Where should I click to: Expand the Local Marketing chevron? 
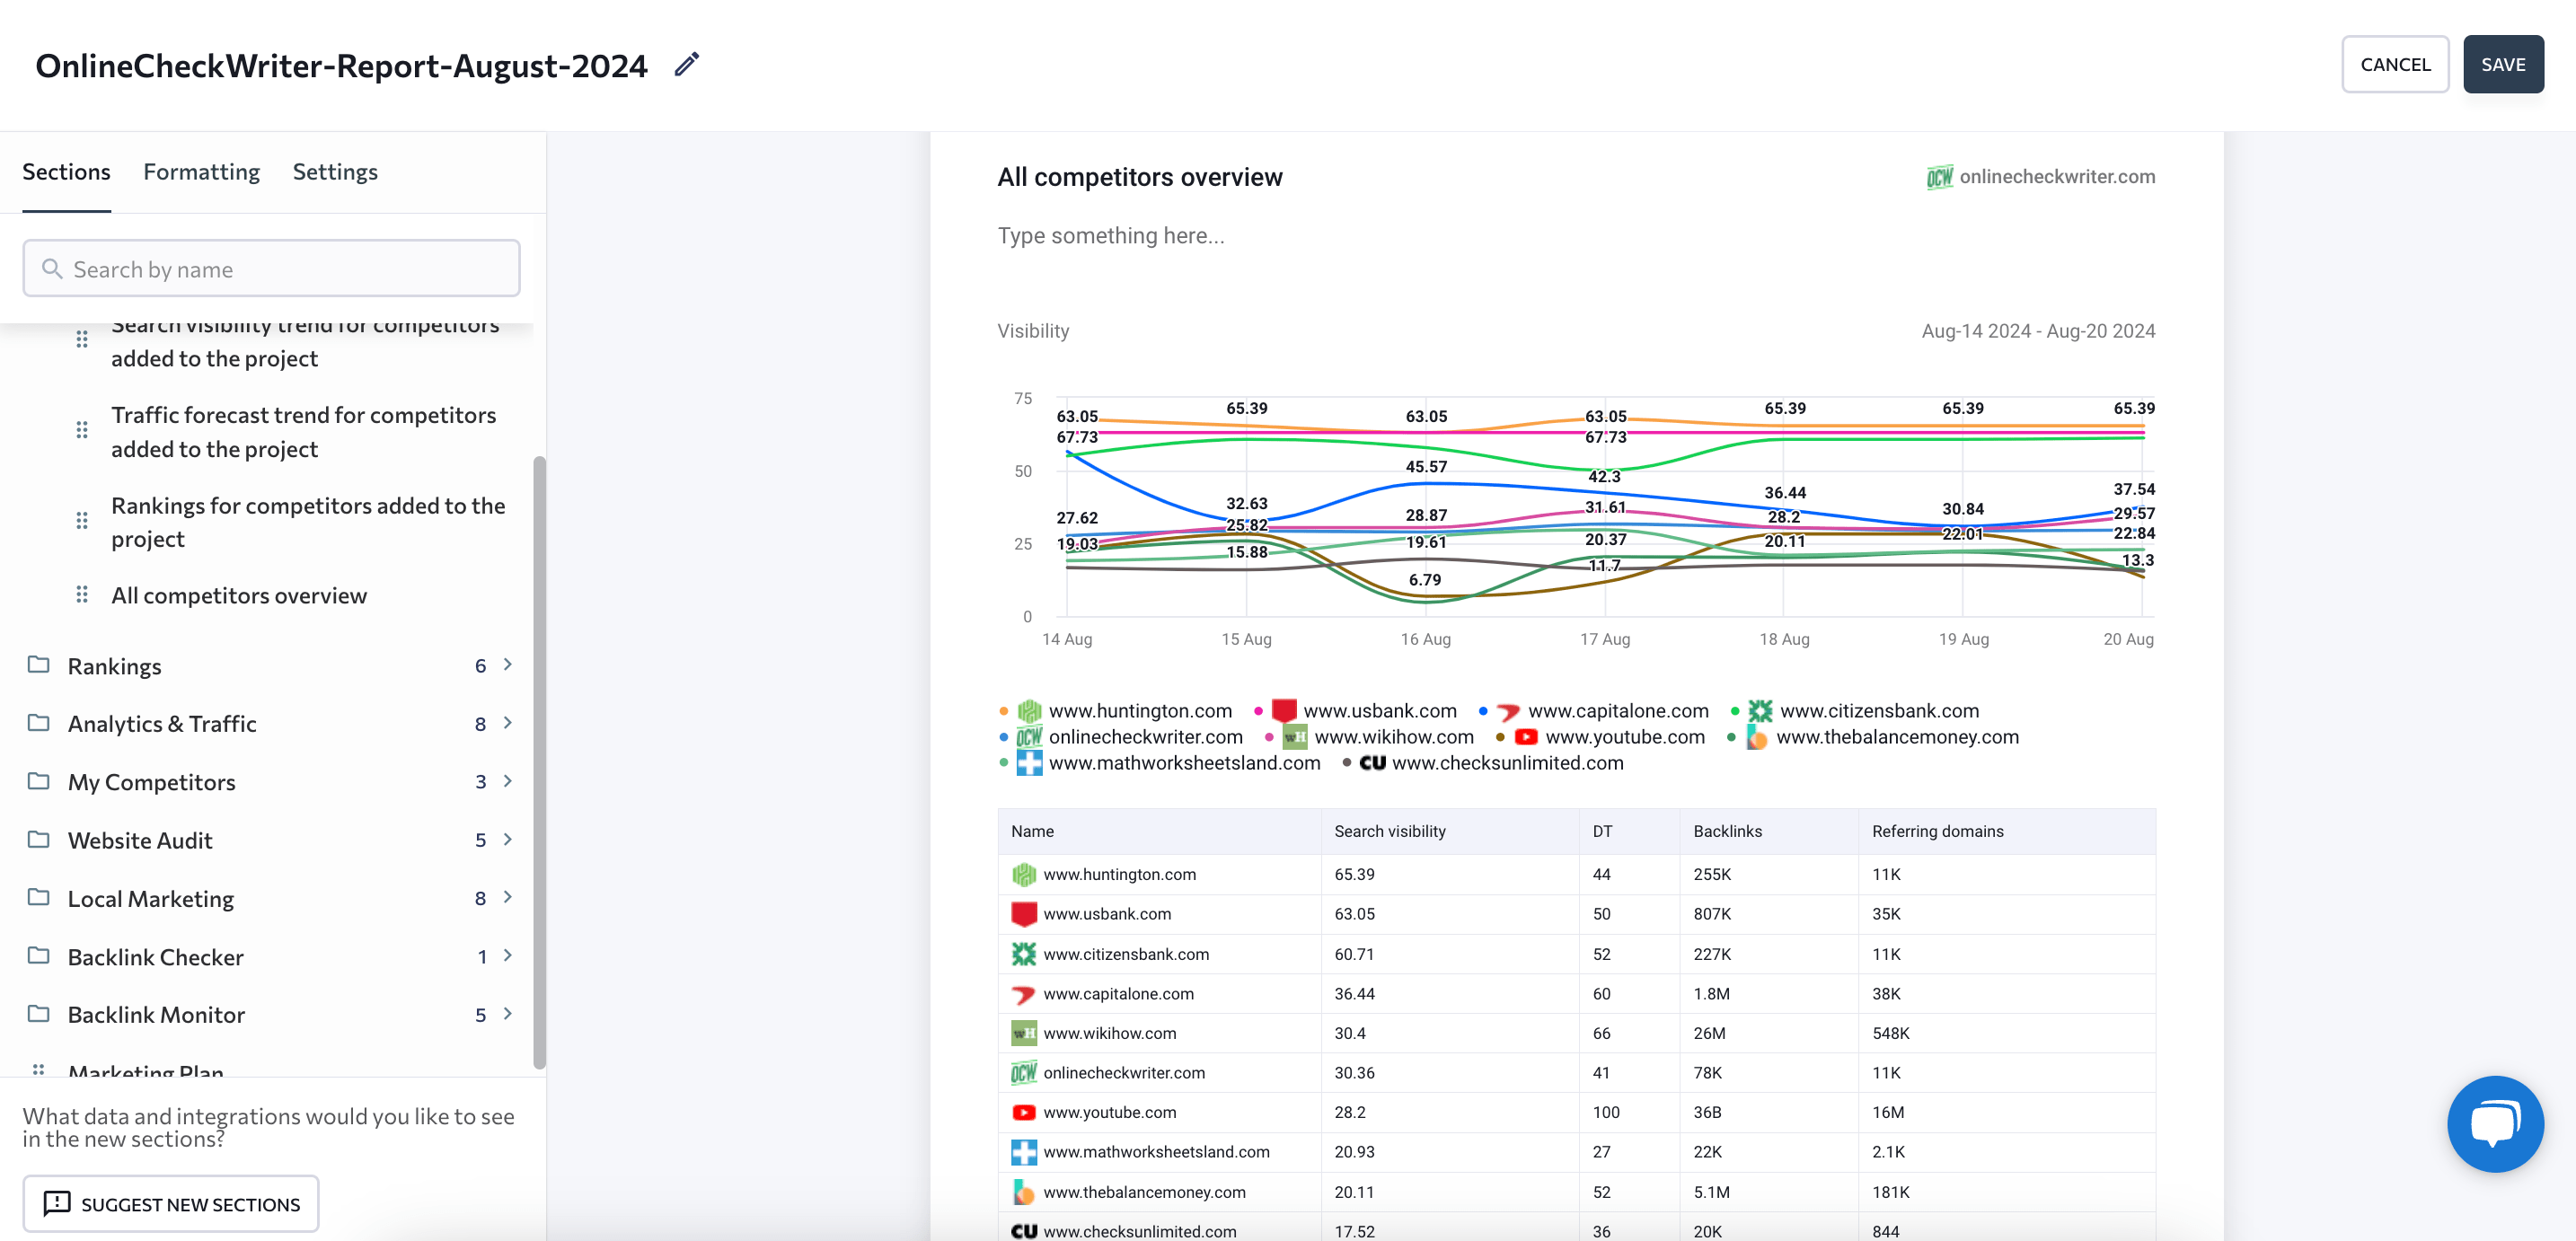coord(508,897)
